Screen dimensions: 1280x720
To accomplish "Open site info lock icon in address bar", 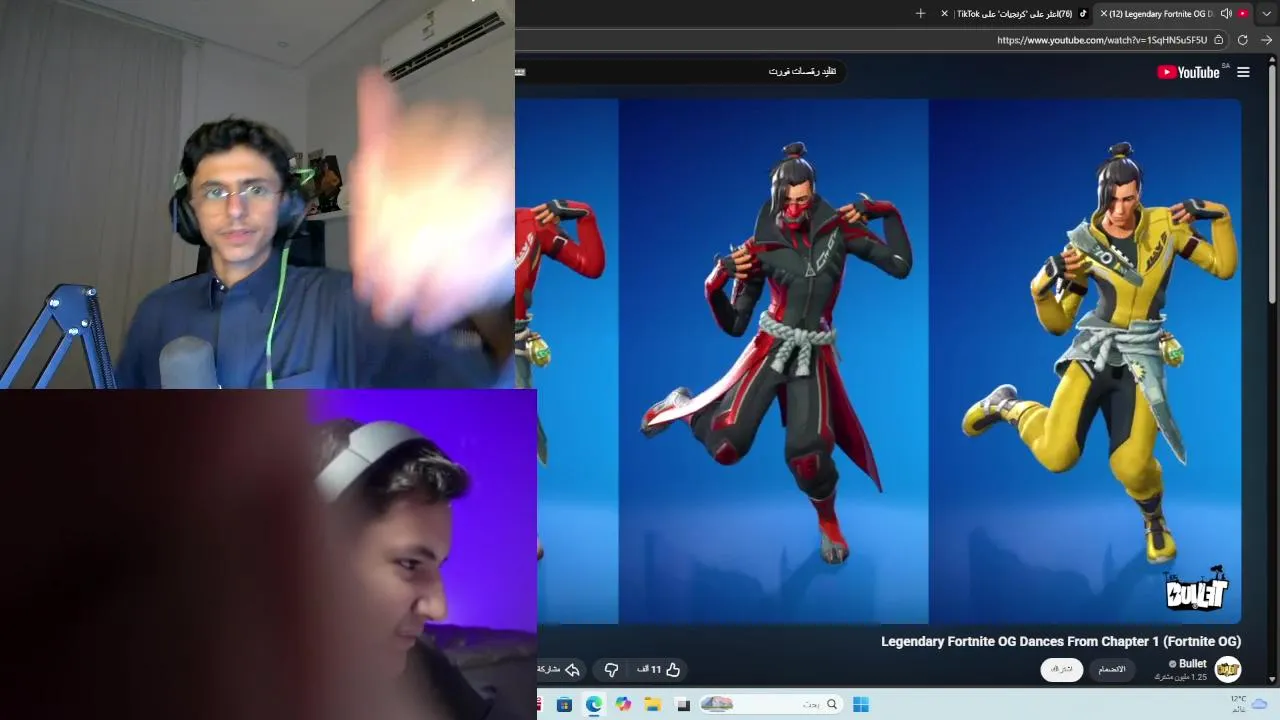I will (1219, 40).
